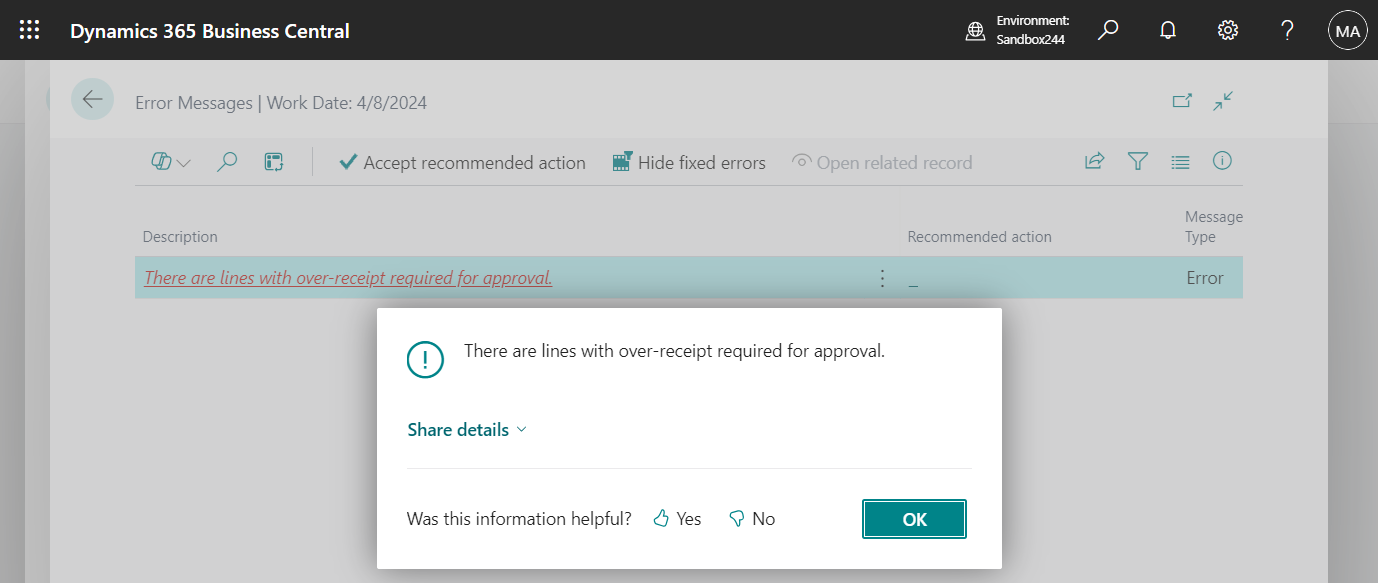Toggle Hide fixed errors on the toolbar
1378x583 pixels.
coord(688,161)
